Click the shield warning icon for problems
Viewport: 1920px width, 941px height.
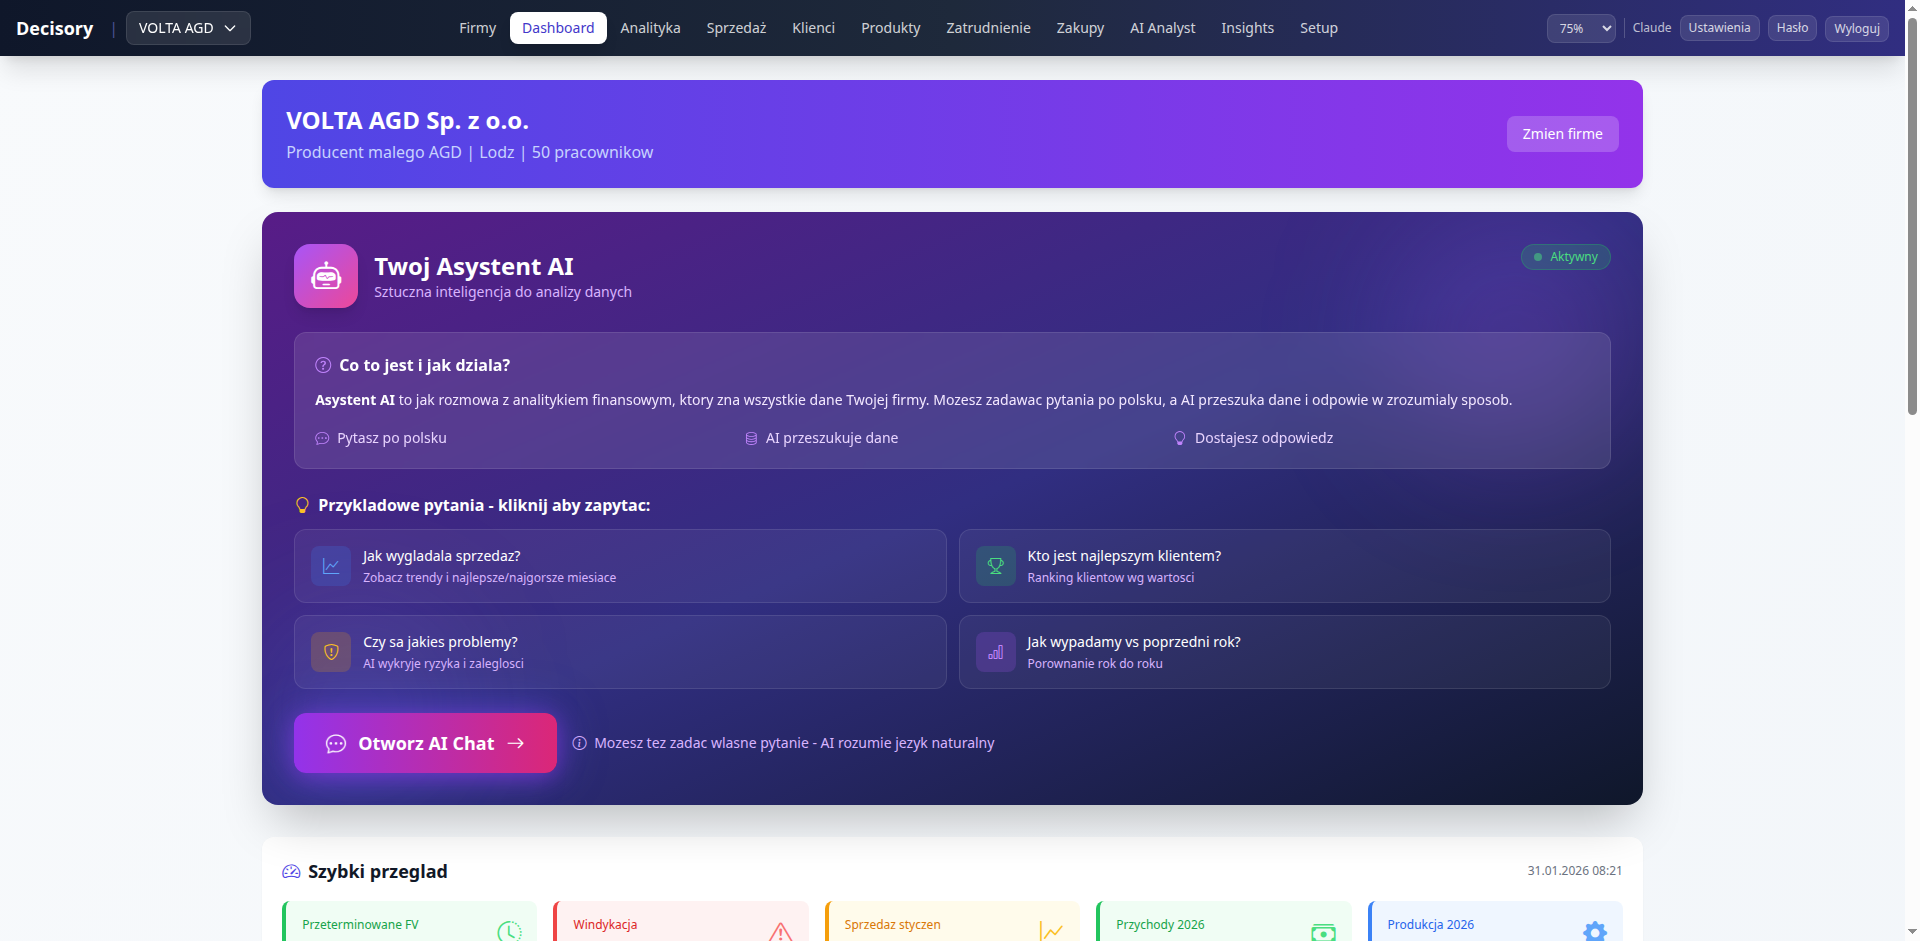331,652
